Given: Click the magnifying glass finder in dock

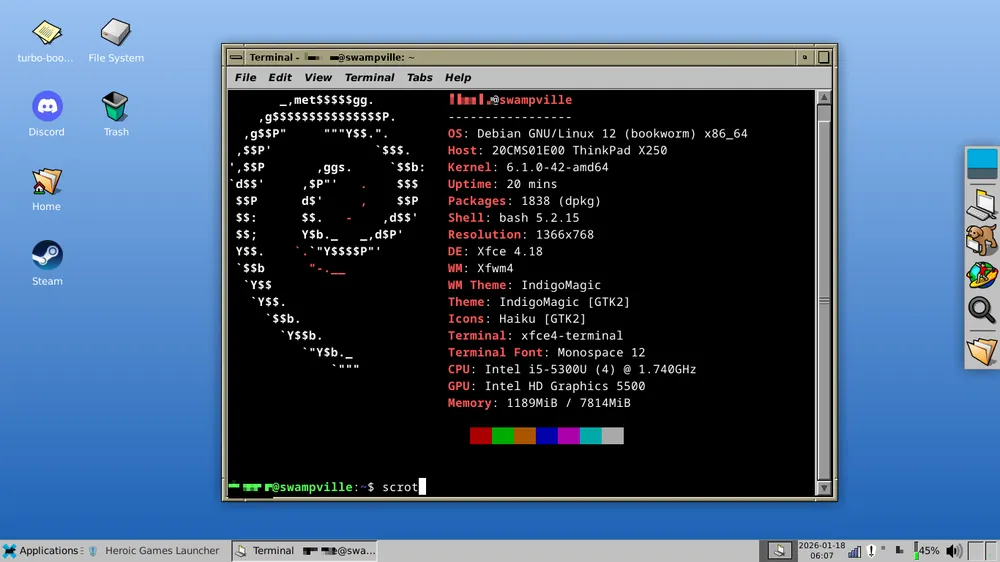Looking at the screenshot, I should (982, 311).
